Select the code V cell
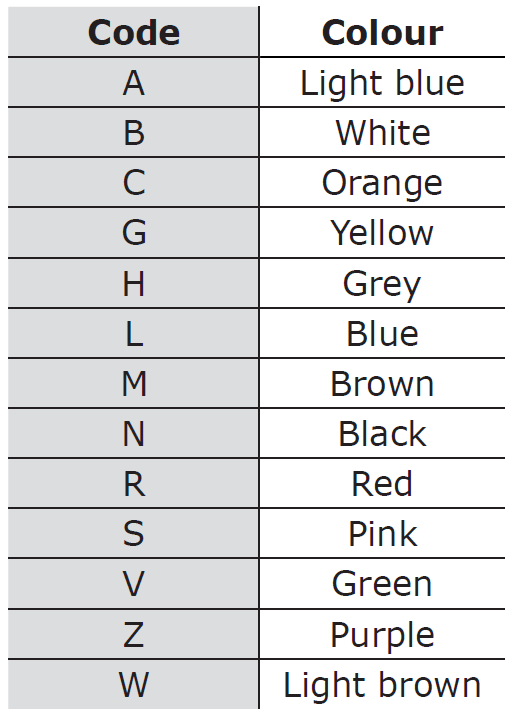This screenshot has width=520, height=718. pos(133,584)
